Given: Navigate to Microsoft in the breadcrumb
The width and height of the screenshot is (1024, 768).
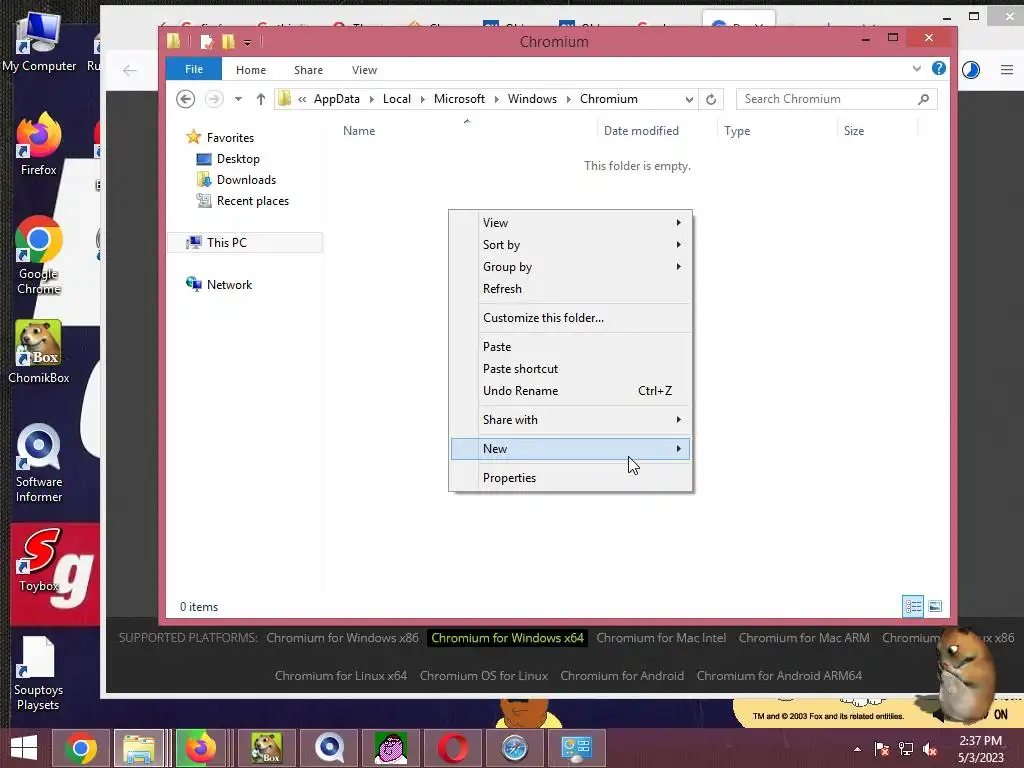Looking at the screenshot, I should [459, 99].
